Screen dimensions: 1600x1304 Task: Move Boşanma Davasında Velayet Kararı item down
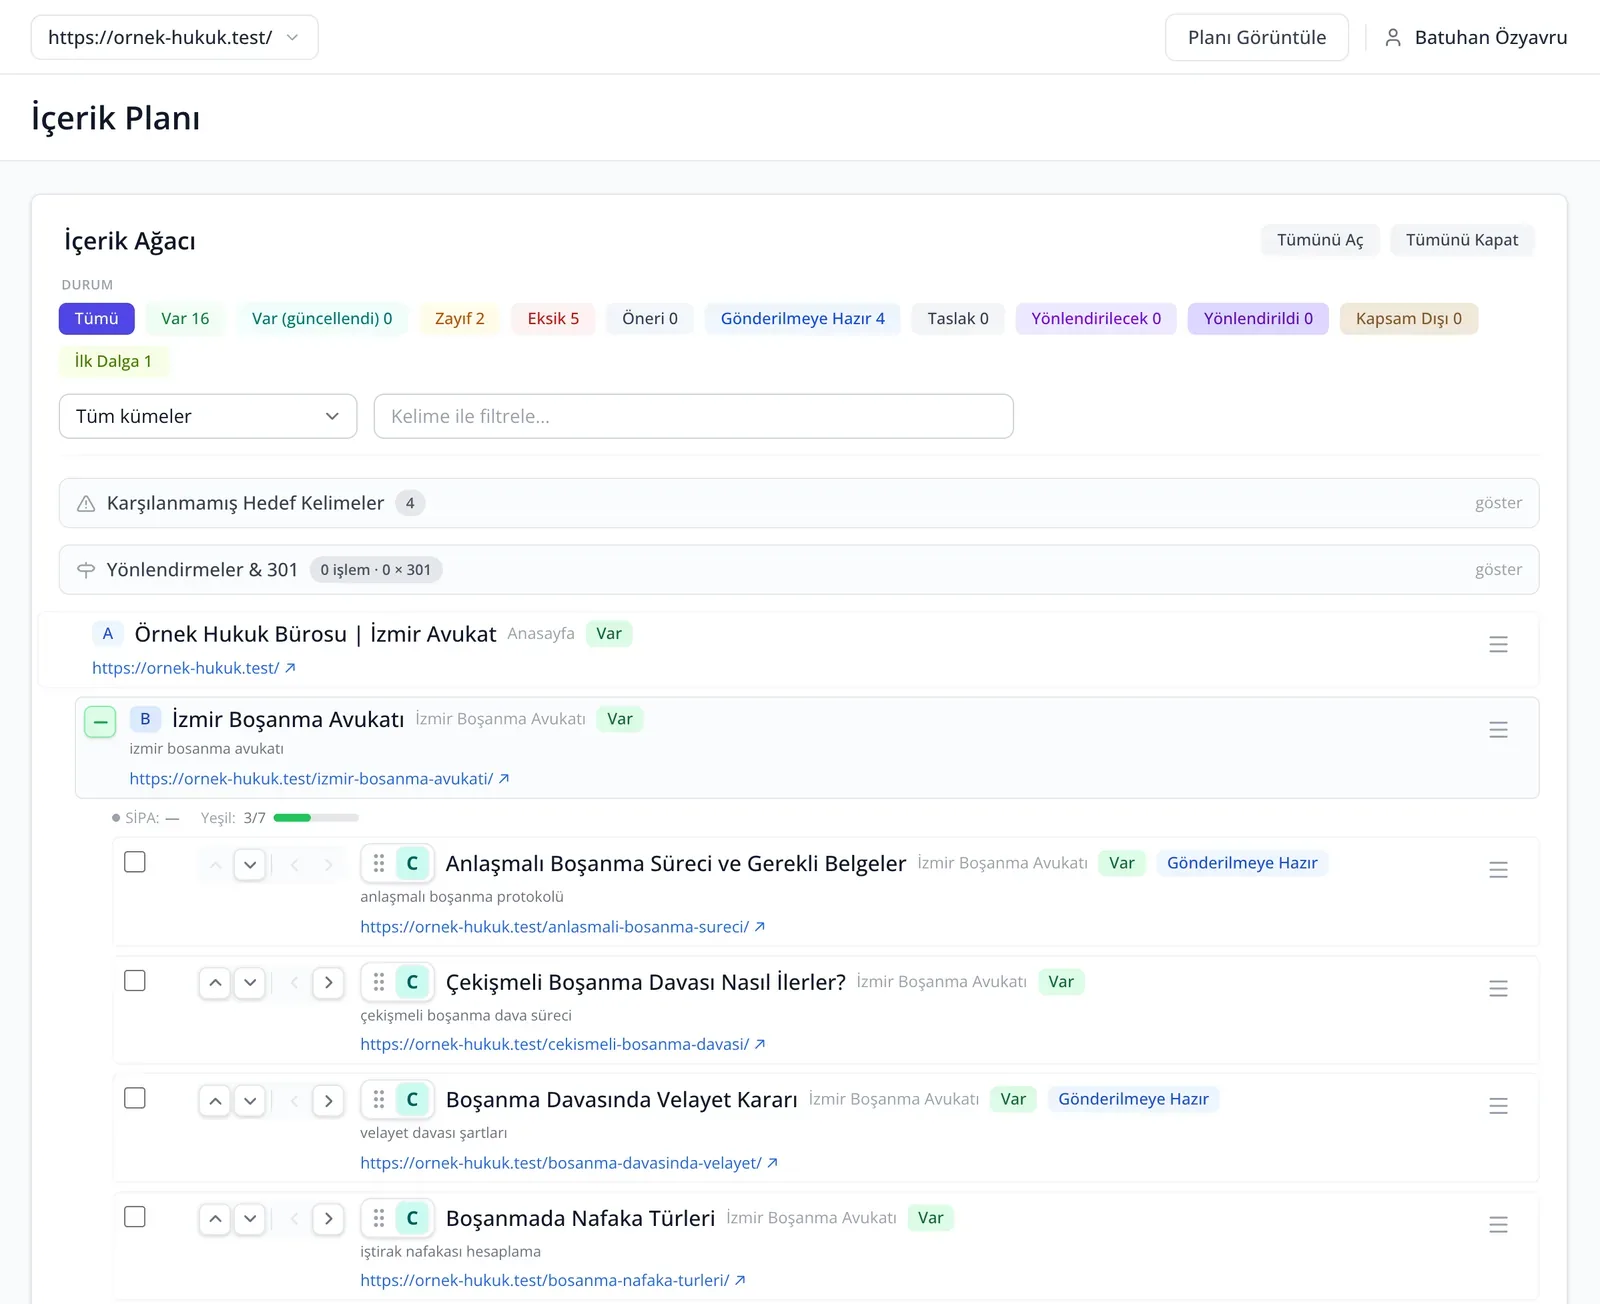pos(250,1101)
